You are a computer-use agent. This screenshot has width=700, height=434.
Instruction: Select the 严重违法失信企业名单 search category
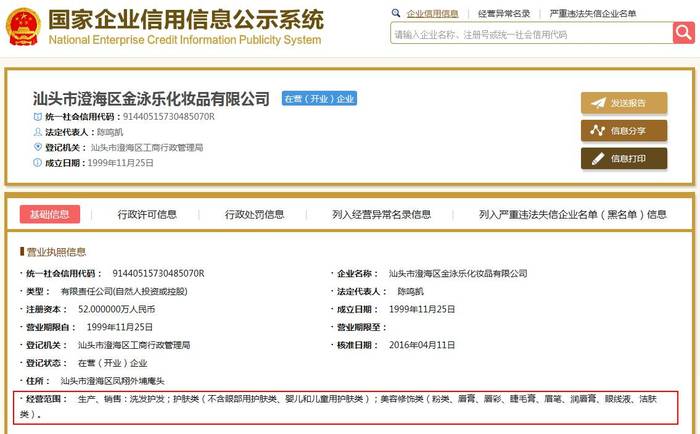[x=592, y=13]
